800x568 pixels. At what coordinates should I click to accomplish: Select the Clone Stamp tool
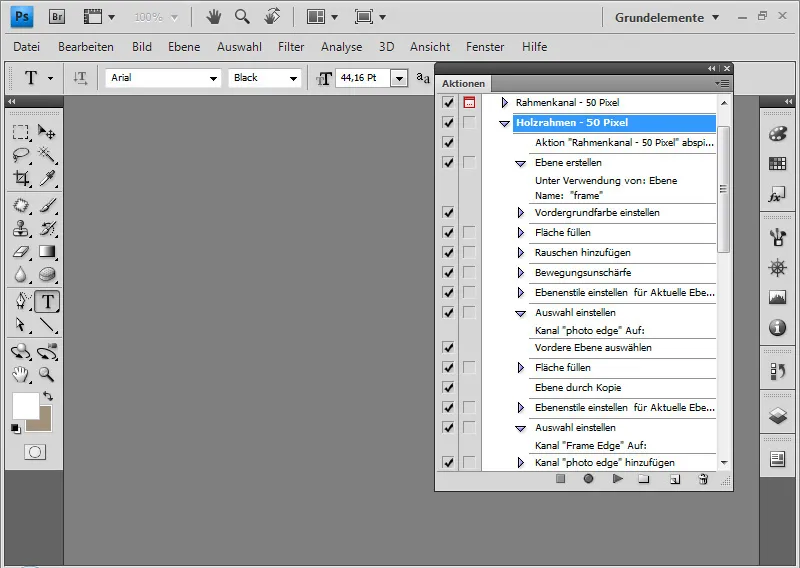pyautogui.click(x=20, y=229)
